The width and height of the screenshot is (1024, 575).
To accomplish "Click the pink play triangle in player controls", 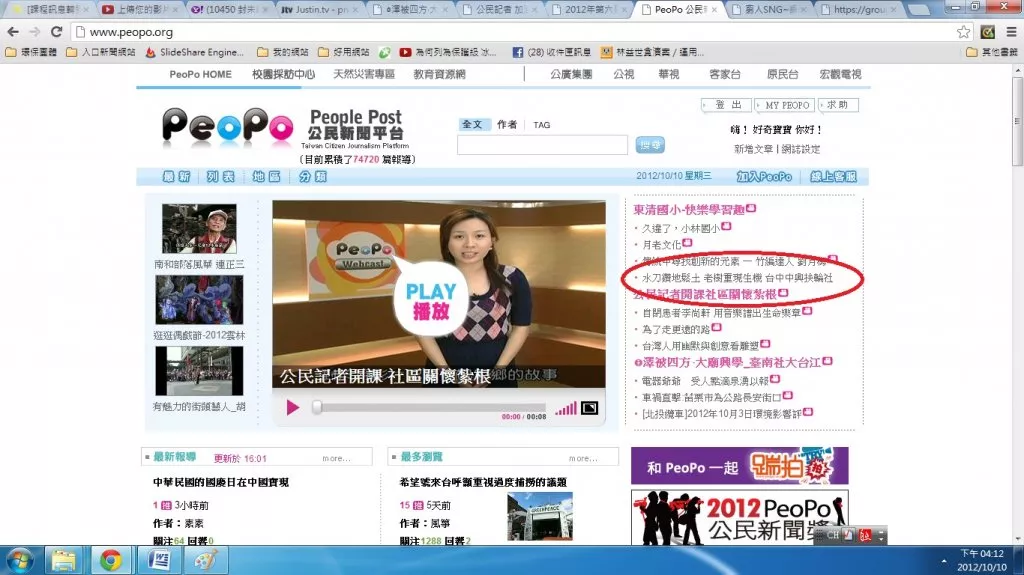I will click(x=293, y=408).
